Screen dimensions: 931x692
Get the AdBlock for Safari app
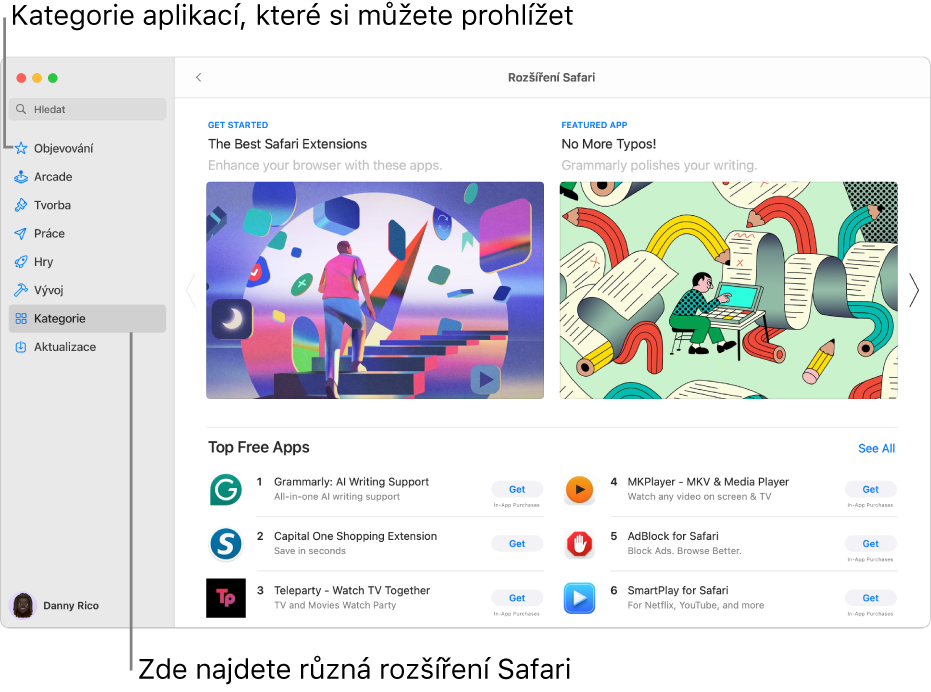pyautogui.click(x=870, y=543)
